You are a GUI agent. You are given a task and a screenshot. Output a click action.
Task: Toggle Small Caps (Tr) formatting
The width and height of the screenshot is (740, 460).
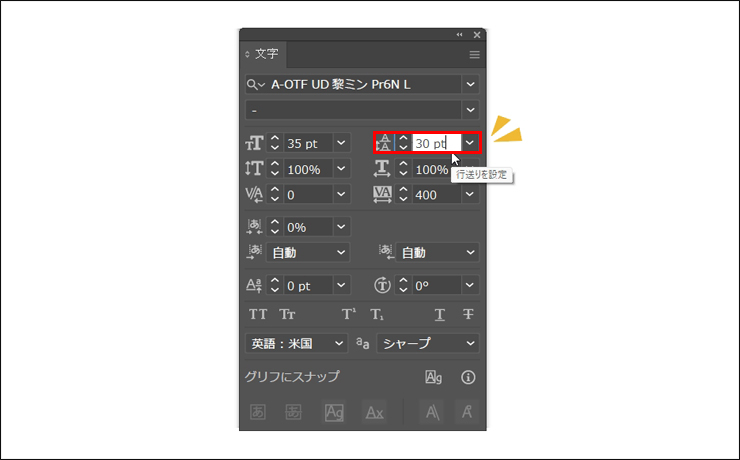tap(287, 314)
